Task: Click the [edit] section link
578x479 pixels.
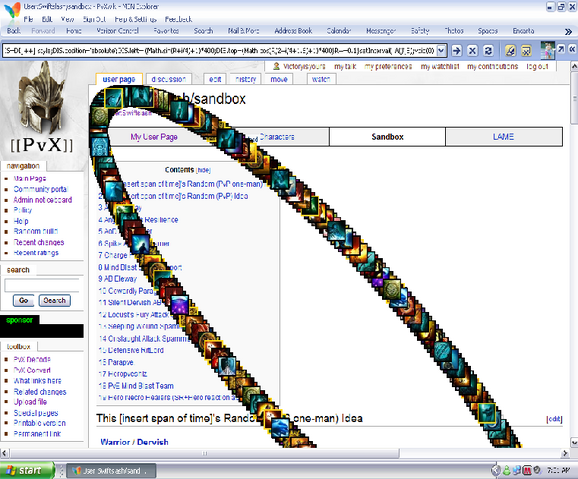Action: tap(554, 419)
